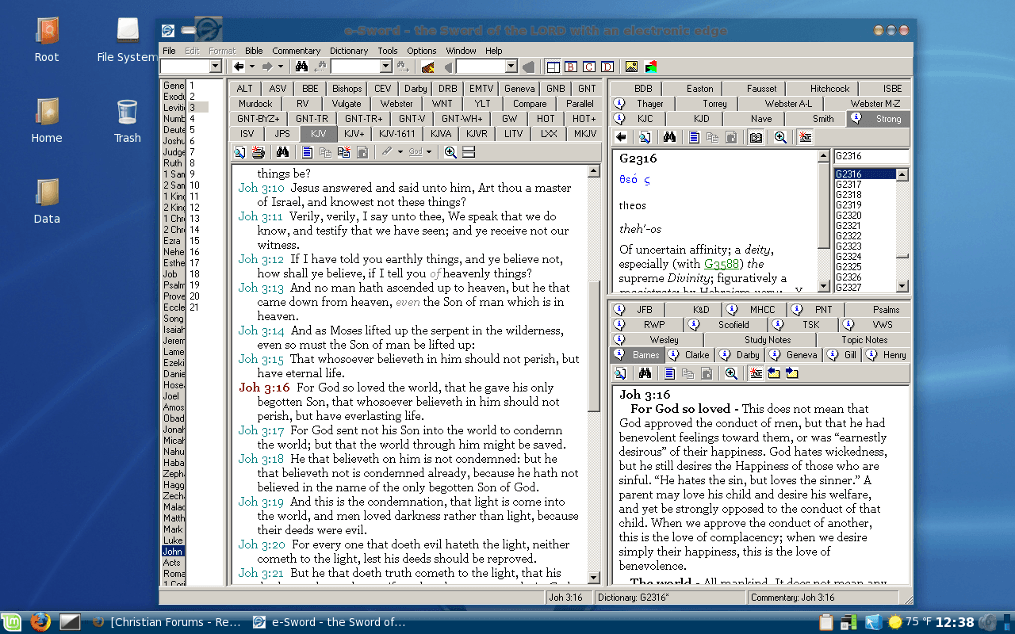Expand the God dropdown in Bible toolbar
The width and height of the screenshot is (1015, 634).
429,152
